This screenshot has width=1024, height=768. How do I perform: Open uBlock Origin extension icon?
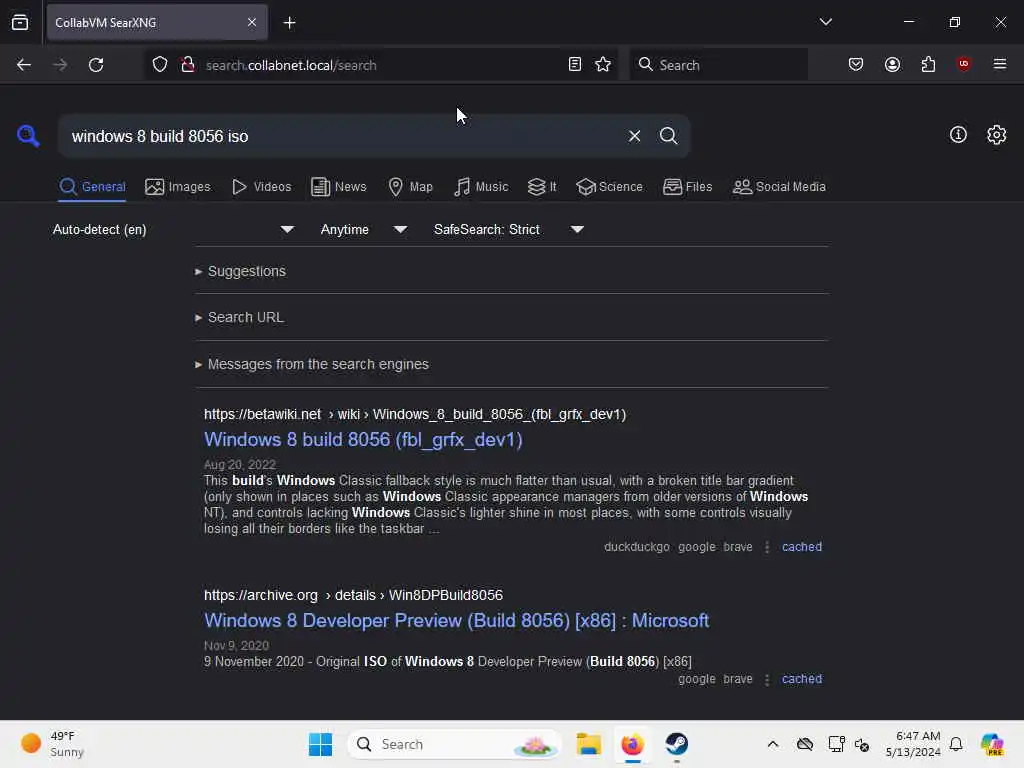[x=963, y=64]
